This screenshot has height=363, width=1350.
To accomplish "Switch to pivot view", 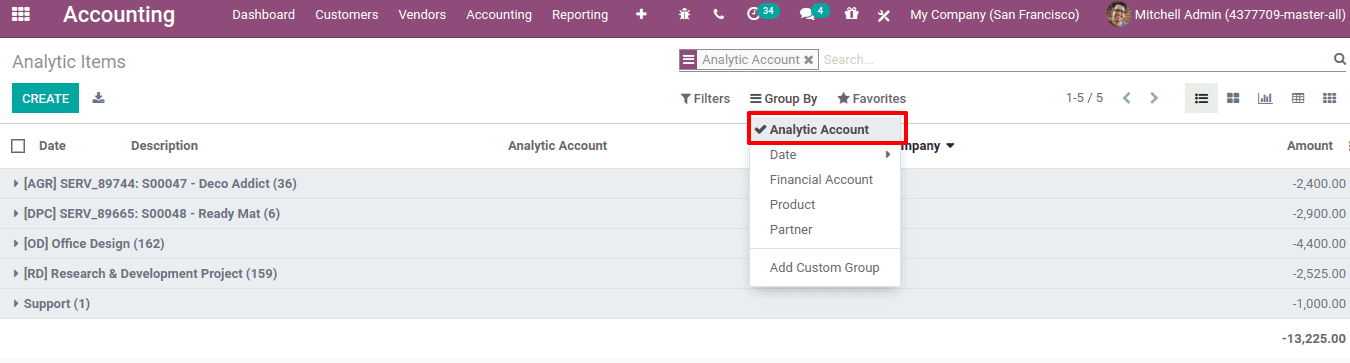I will [1298, 98].
